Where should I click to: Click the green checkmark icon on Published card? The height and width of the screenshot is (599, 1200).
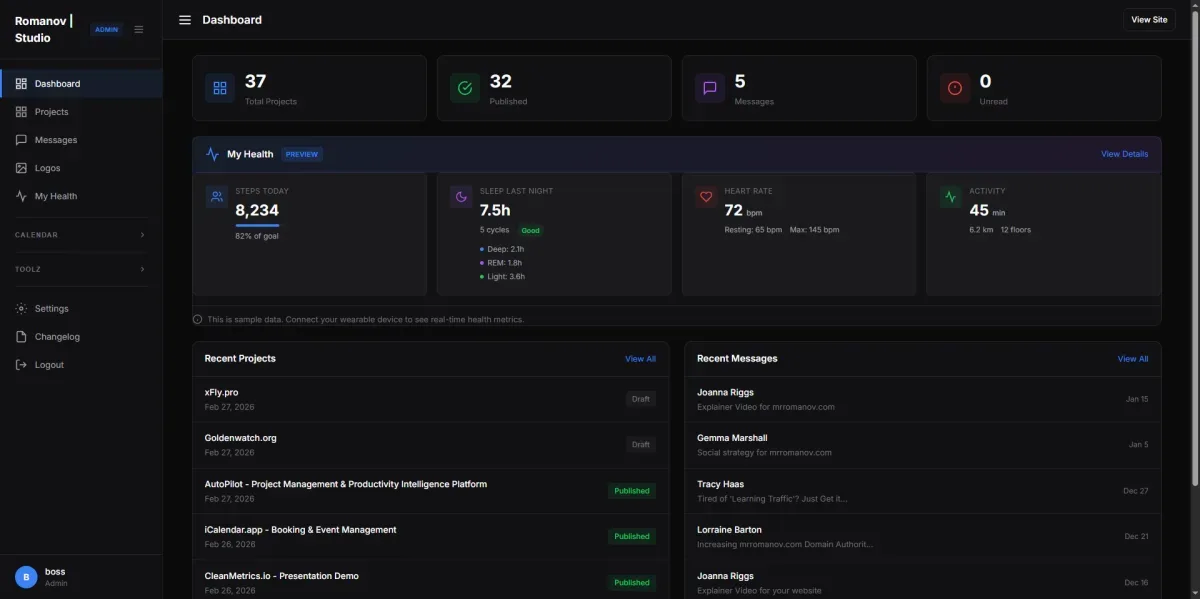[464, 88]
